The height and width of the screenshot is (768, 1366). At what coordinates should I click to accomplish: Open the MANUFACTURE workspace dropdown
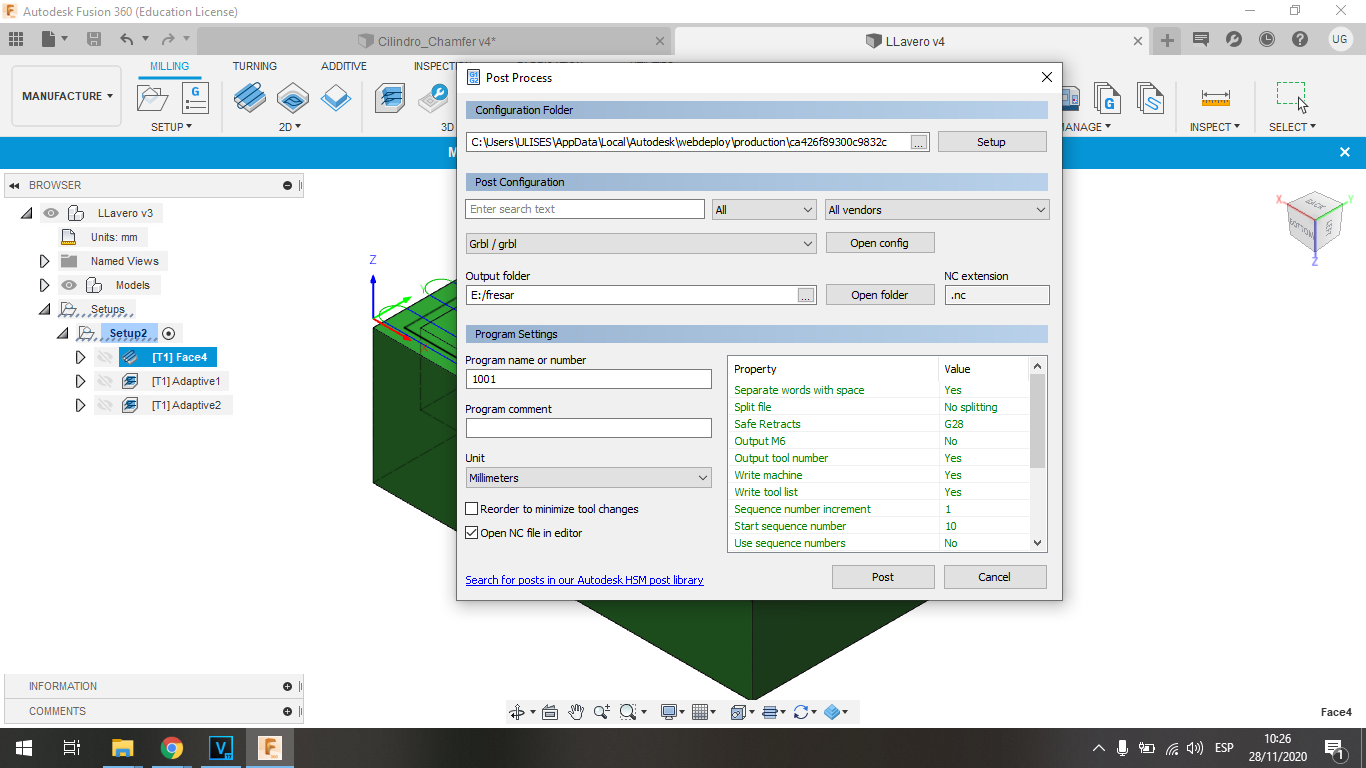pos(68,96)
